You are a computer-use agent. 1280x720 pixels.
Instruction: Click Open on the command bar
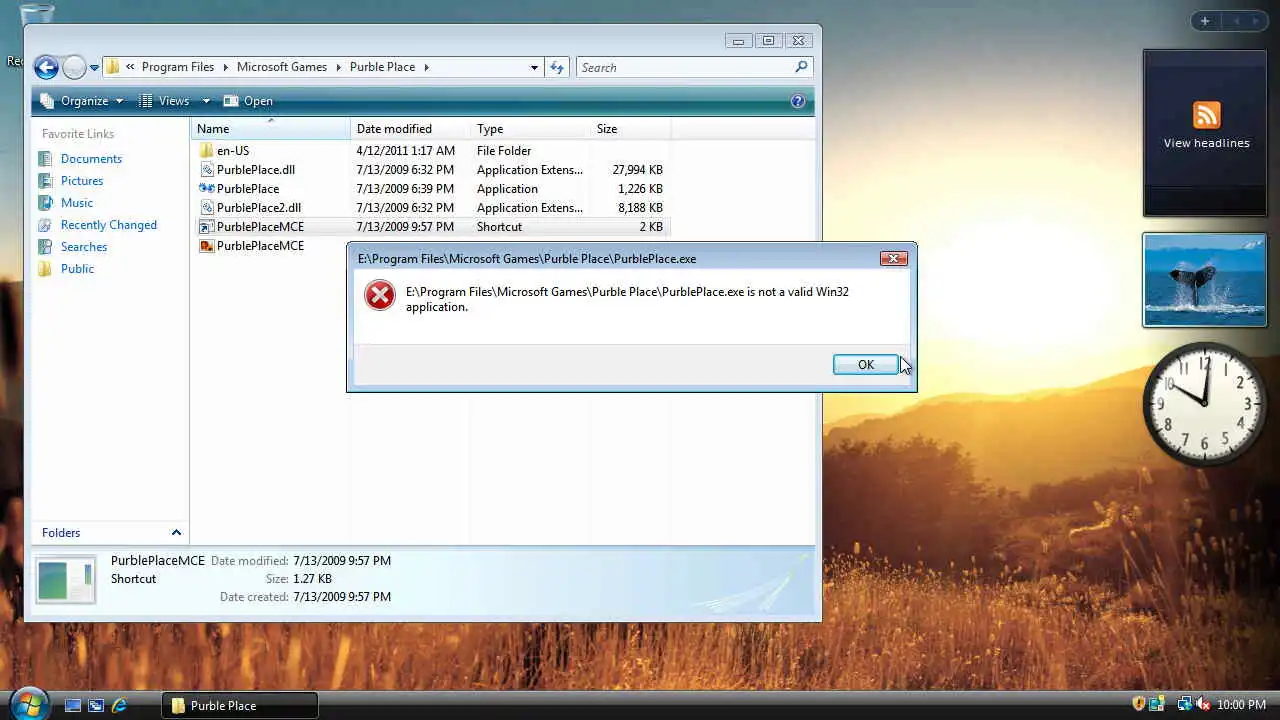(248, 101)
